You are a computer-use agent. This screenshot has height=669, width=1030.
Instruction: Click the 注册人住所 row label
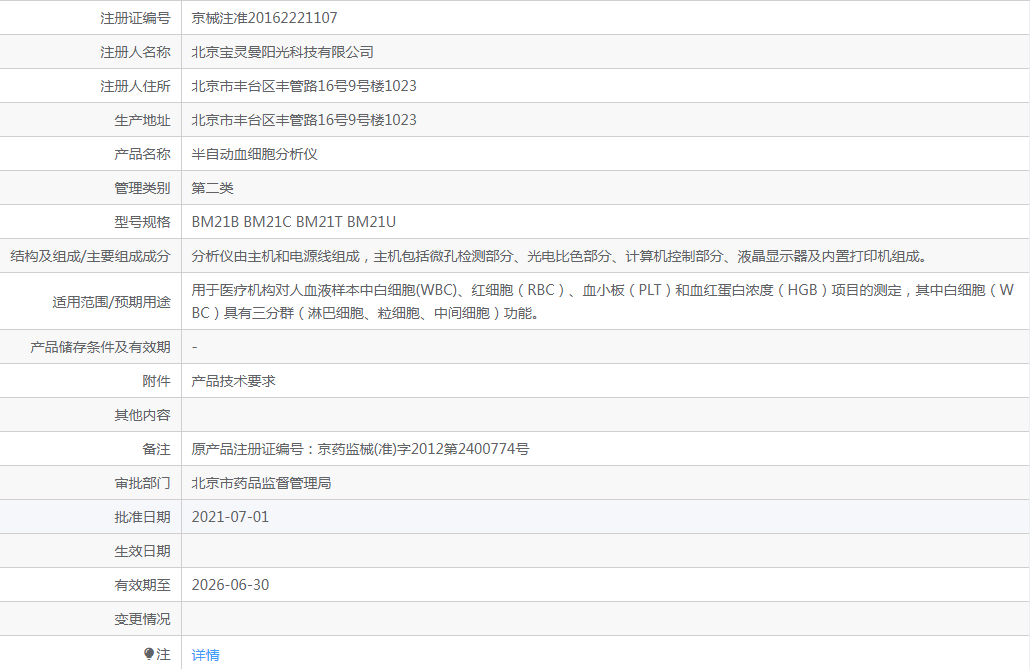pyautogui.click(x=135, y=86)
